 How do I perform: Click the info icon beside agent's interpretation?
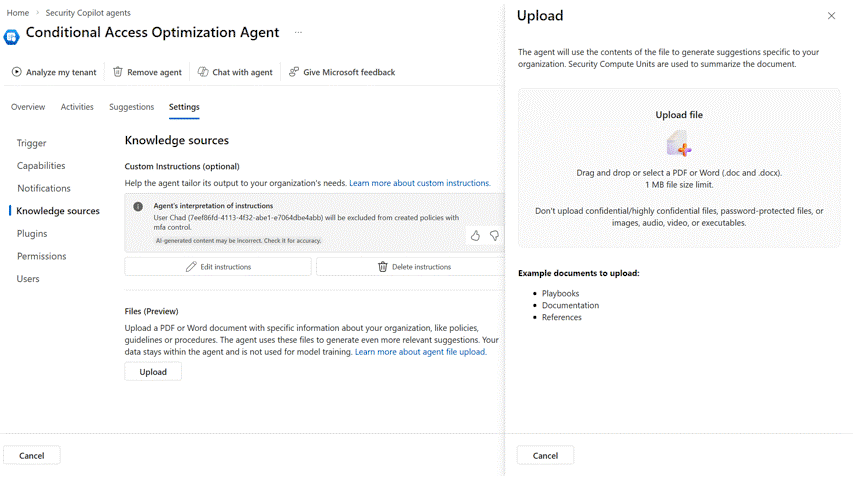point(138,207)
